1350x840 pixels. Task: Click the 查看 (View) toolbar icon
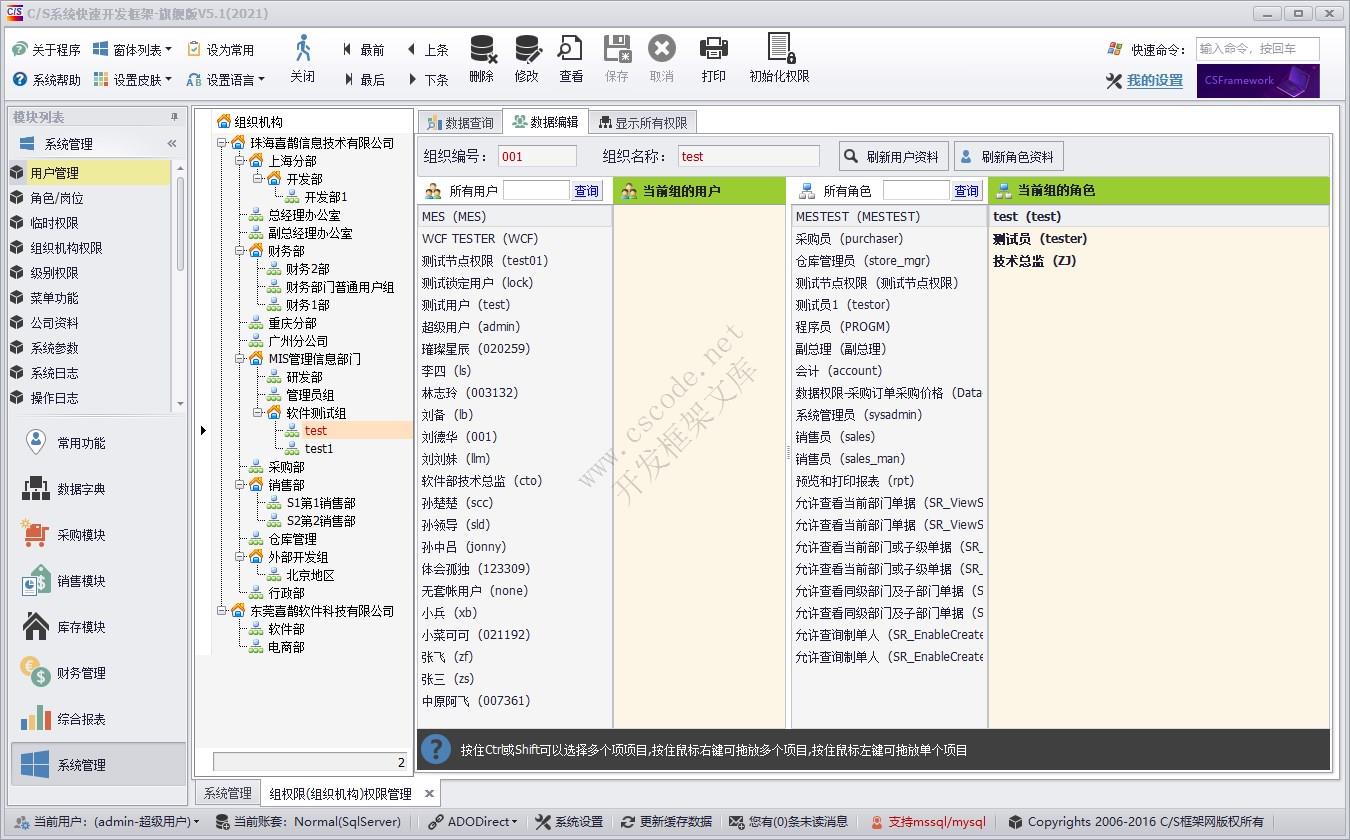click(570, 57)
